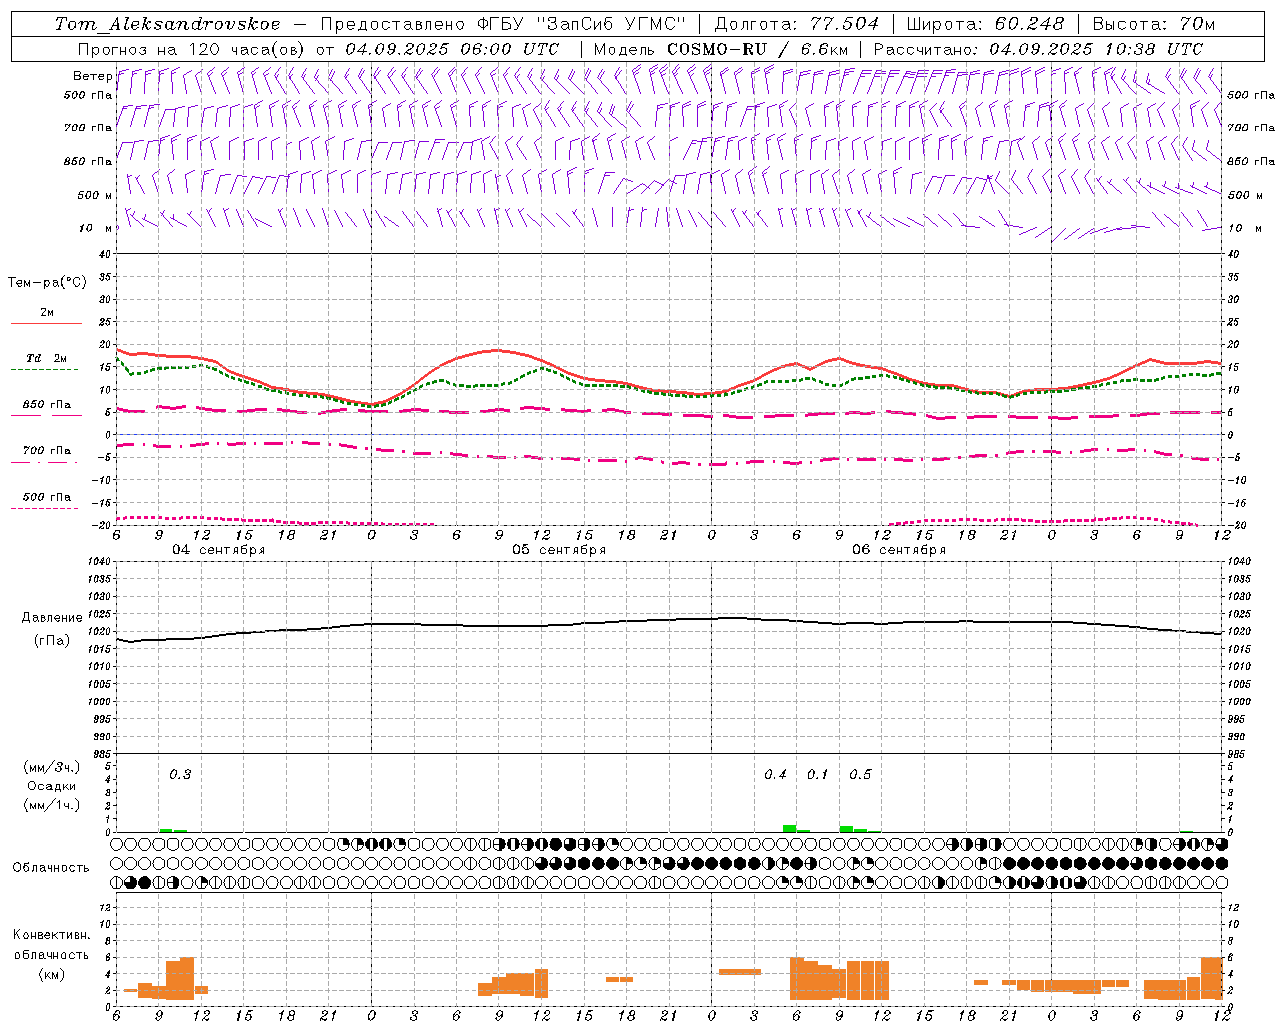1280x1024 pixels.
Task: Select the 'Ветер' wind panel label
Action: pos(92,76)
